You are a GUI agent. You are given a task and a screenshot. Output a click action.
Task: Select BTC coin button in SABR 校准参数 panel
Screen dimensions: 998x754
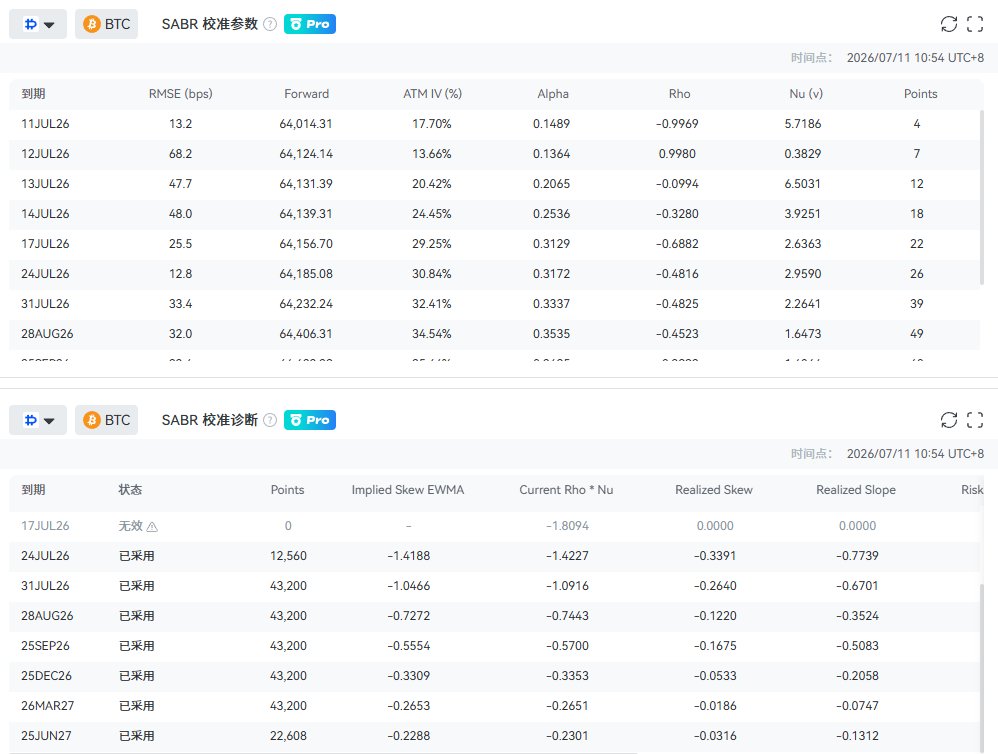pos(106,24)
